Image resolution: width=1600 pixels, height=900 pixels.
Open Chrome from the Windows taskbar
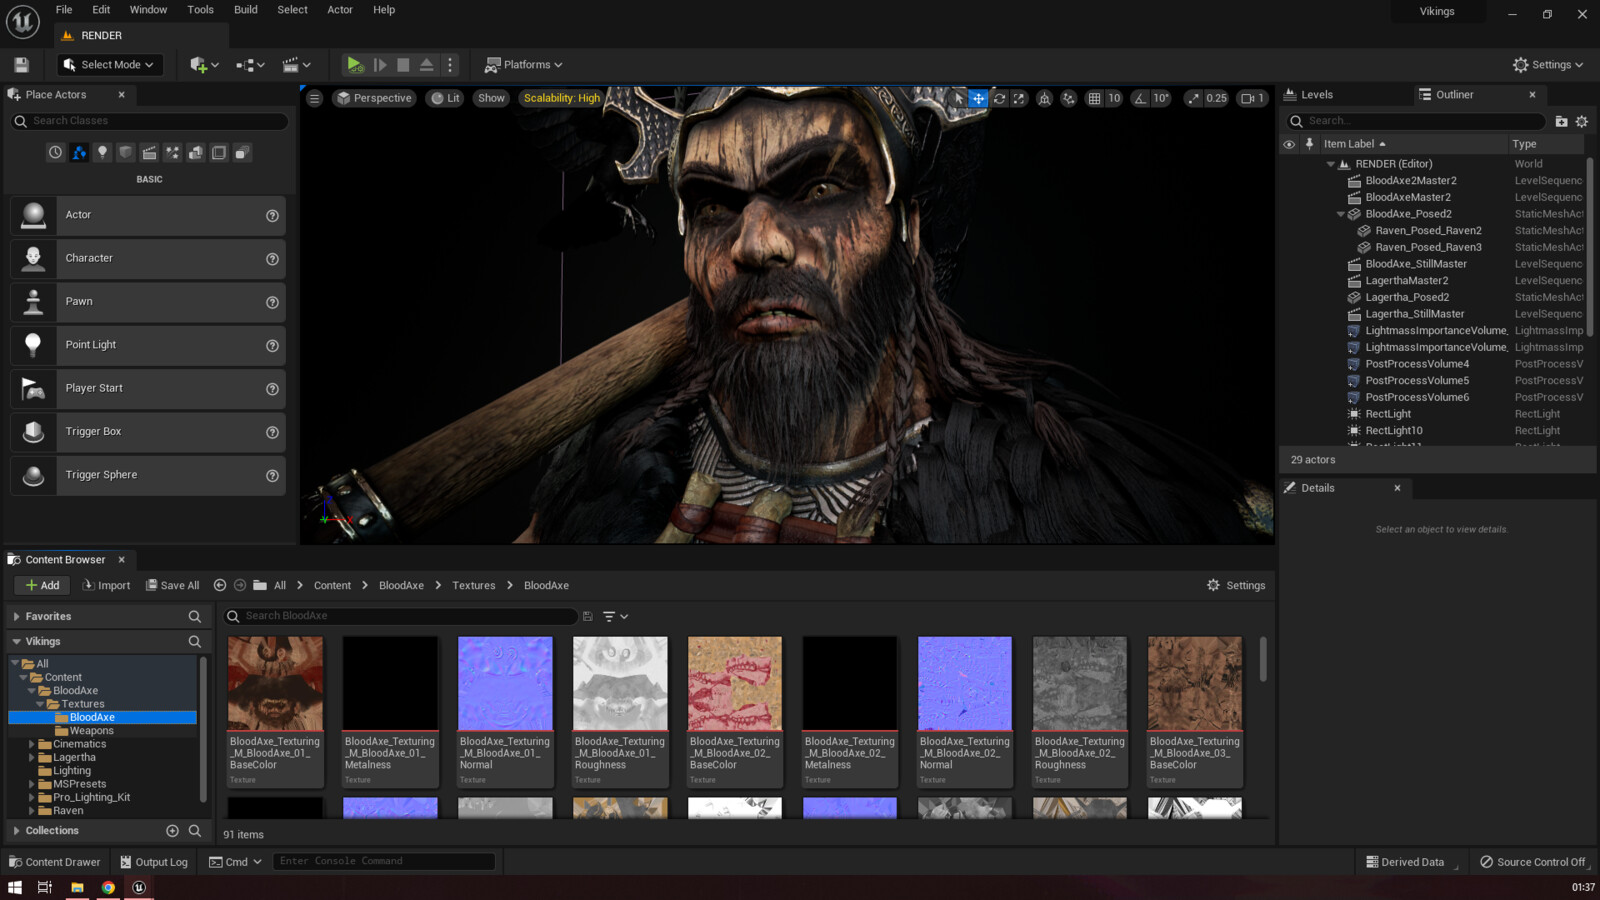(x=108, y=888)
